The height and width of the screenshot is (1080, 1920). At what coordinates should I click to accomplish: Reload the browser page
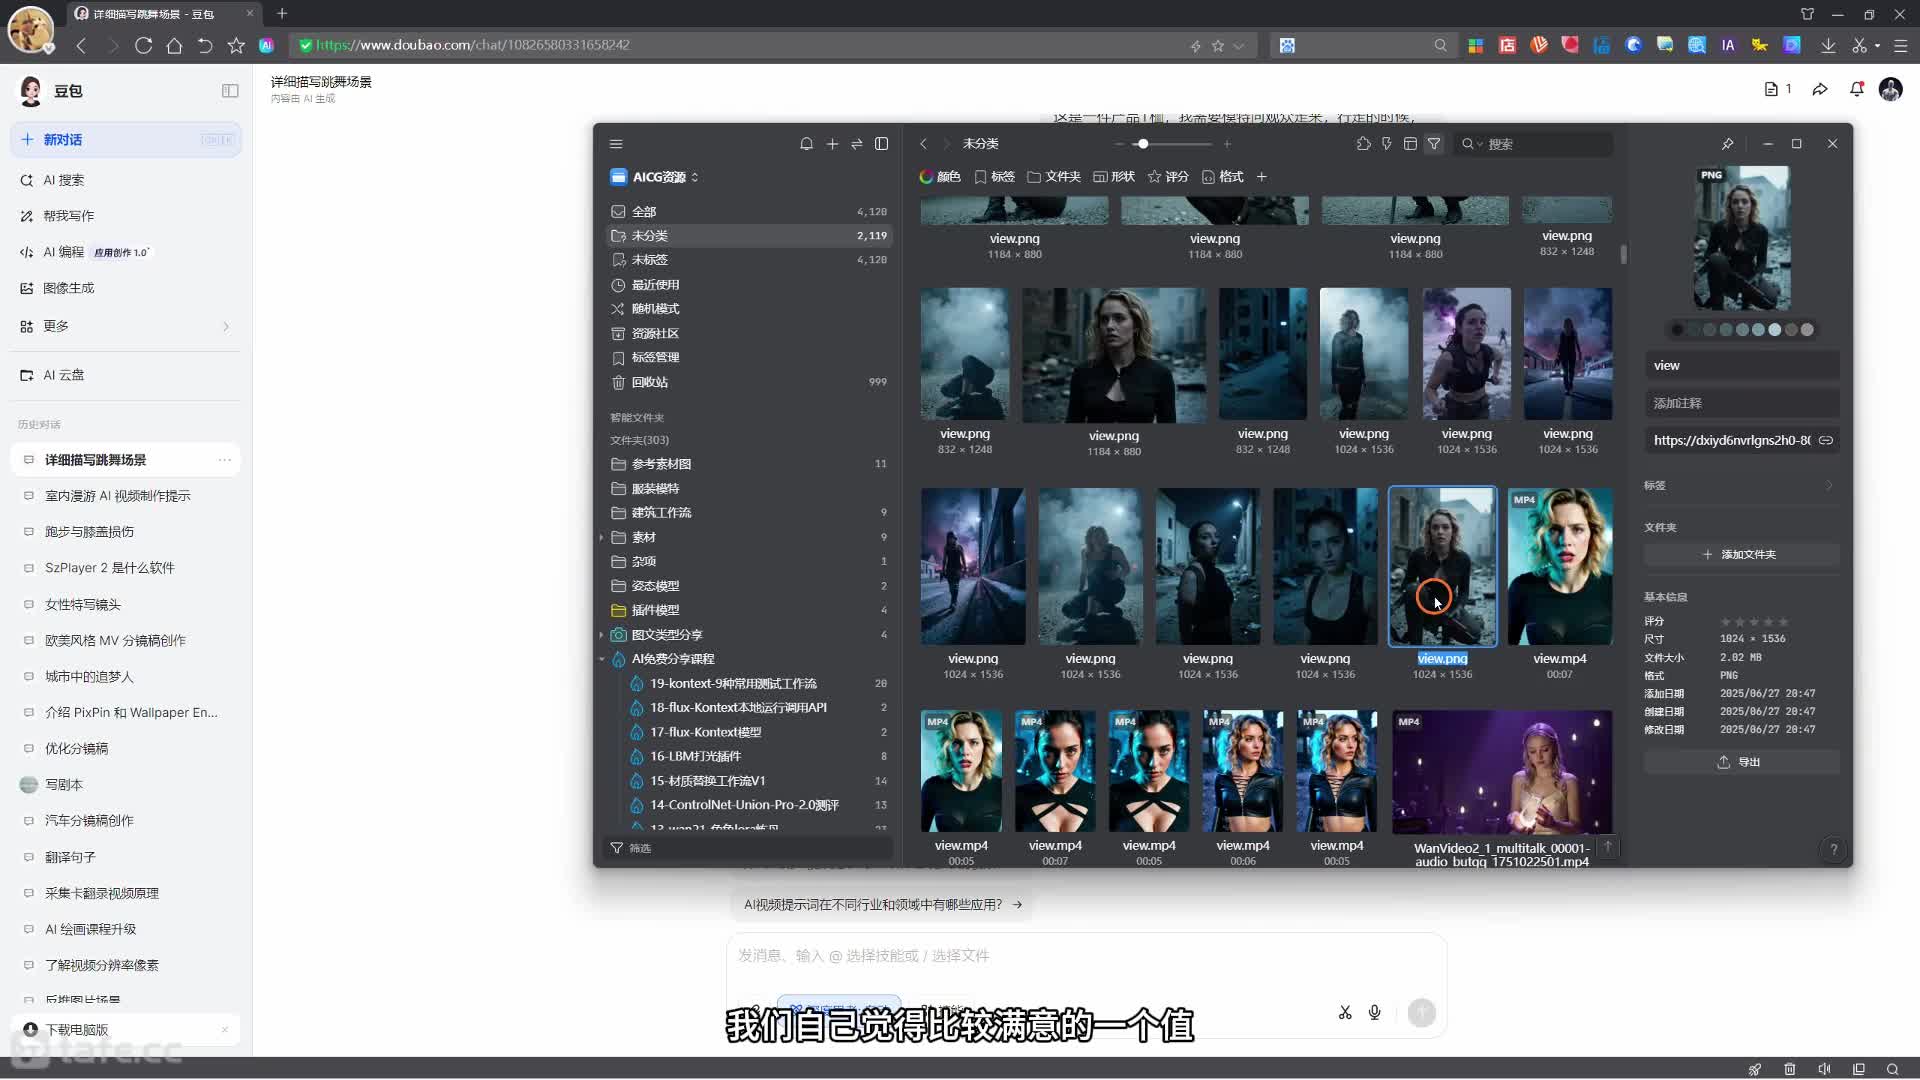[x=144, y=45]
